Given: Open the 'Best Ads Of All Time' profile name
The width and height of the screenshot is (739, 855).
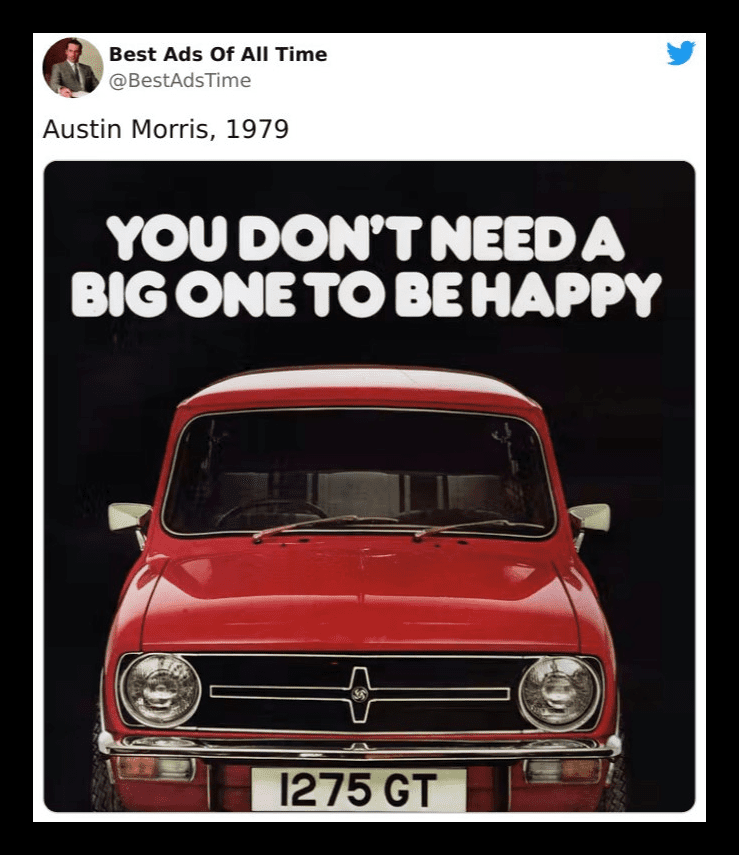Looking at the screenshot, I should pos(218,54).
